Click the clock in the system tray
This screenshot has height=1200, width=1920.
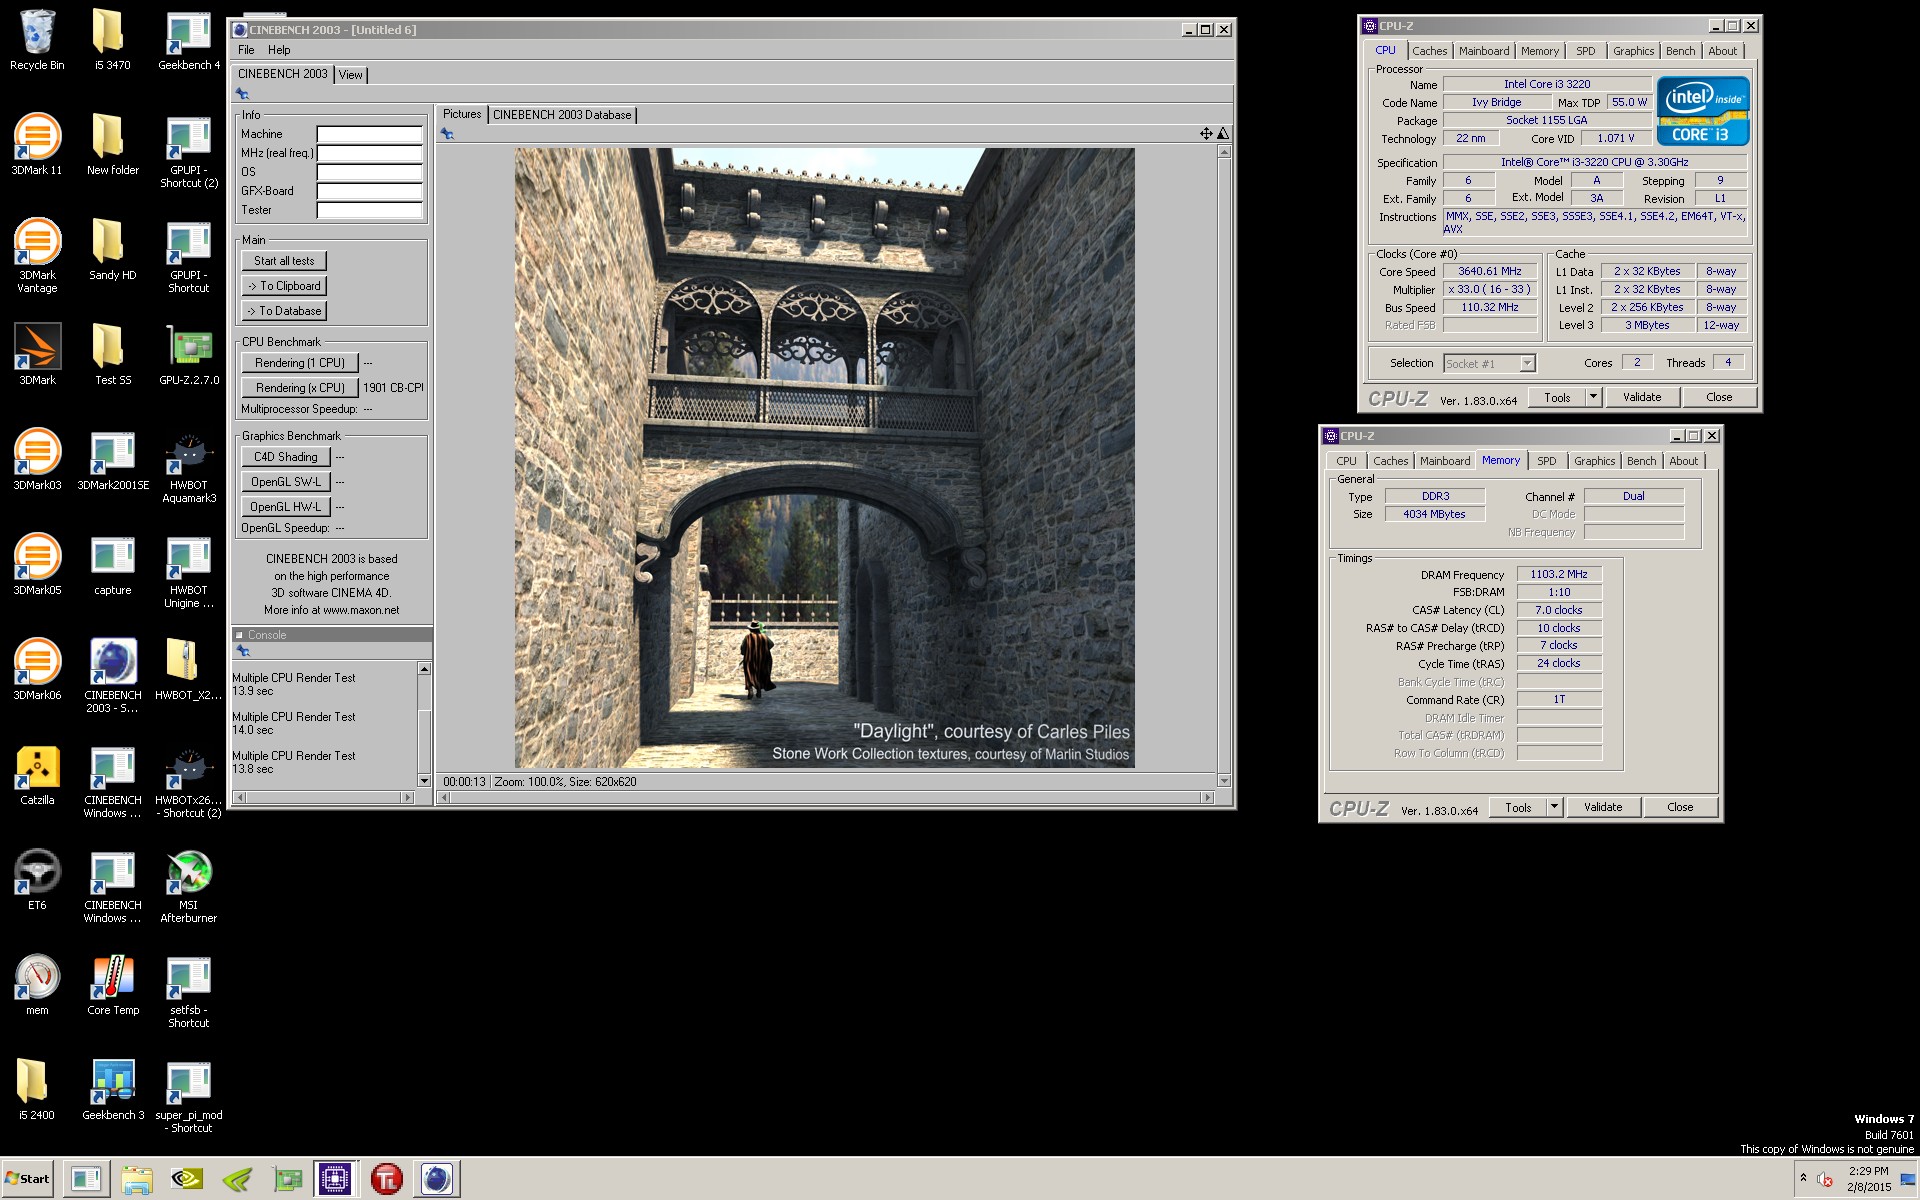pyautogui.click(x=1868, y=1179)
